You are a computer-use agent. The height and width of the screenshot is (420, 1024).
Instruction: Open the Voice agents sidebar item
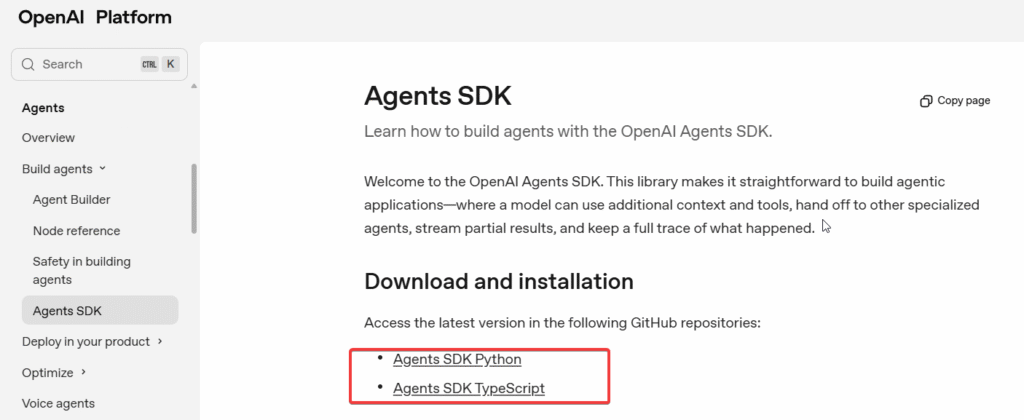58,404
